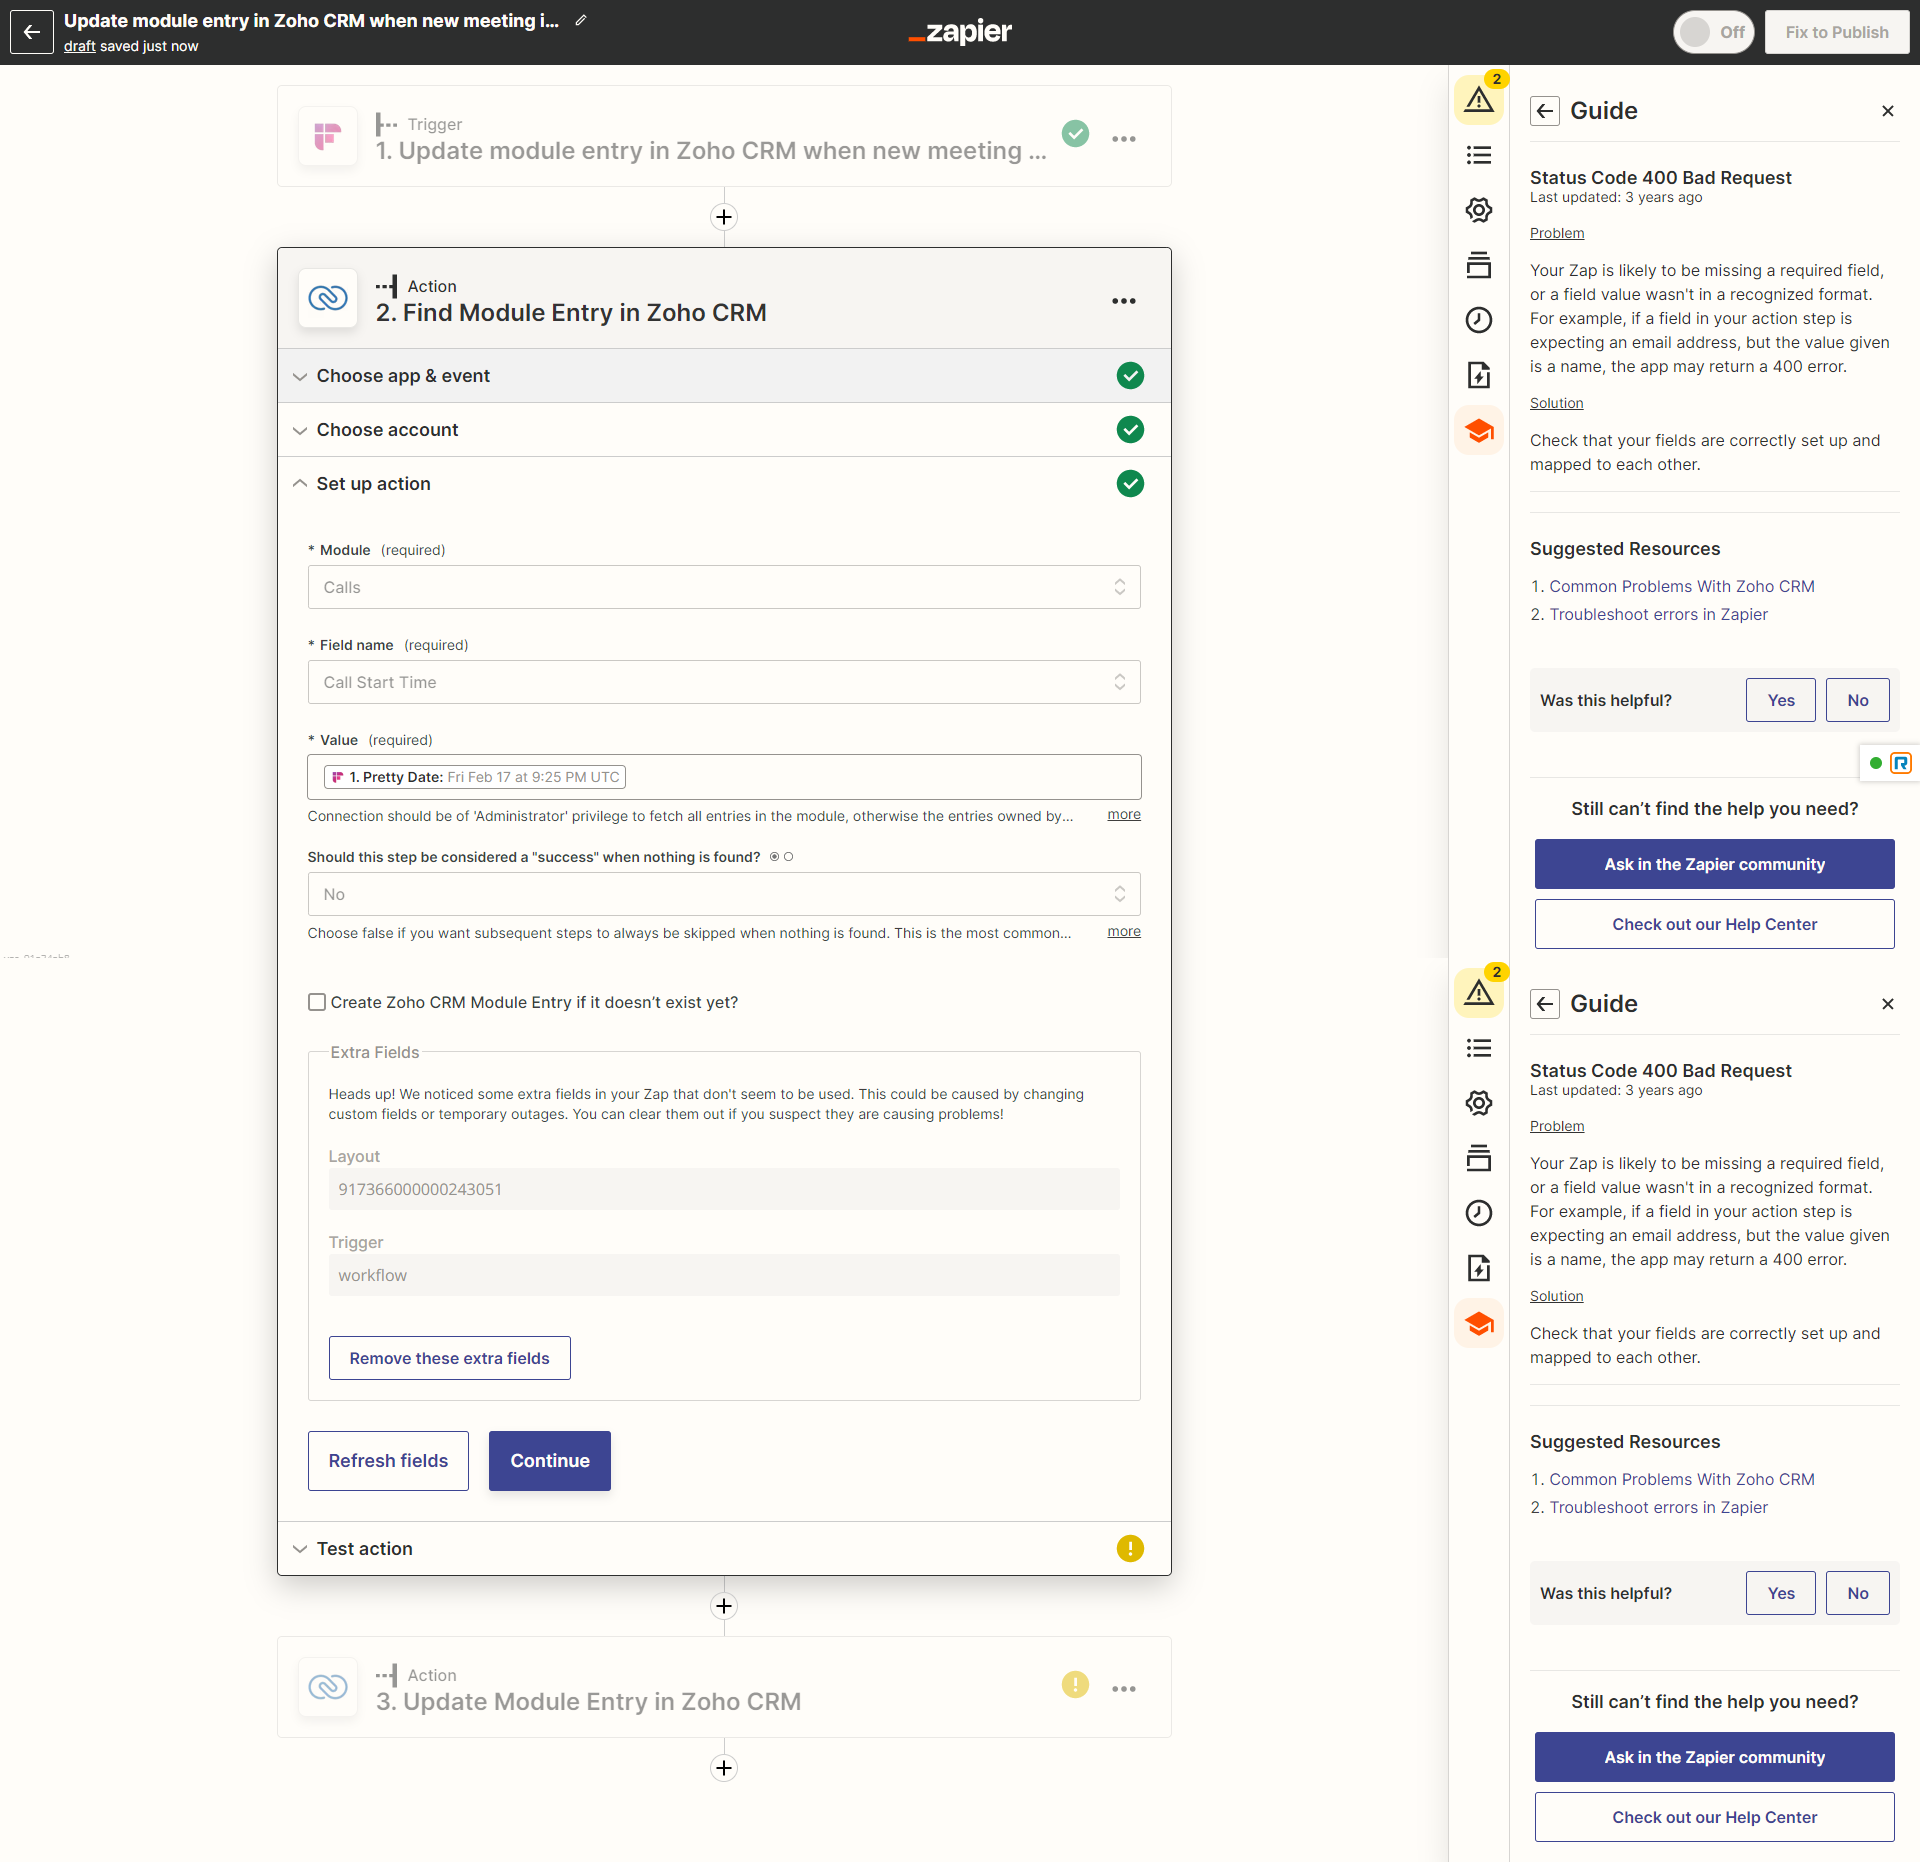Viewport: 1920px width, 1862px height.
Task: Toggle success-when-nothing-found input mode radio
Action: pyautogui.click(x=781, y=857)
